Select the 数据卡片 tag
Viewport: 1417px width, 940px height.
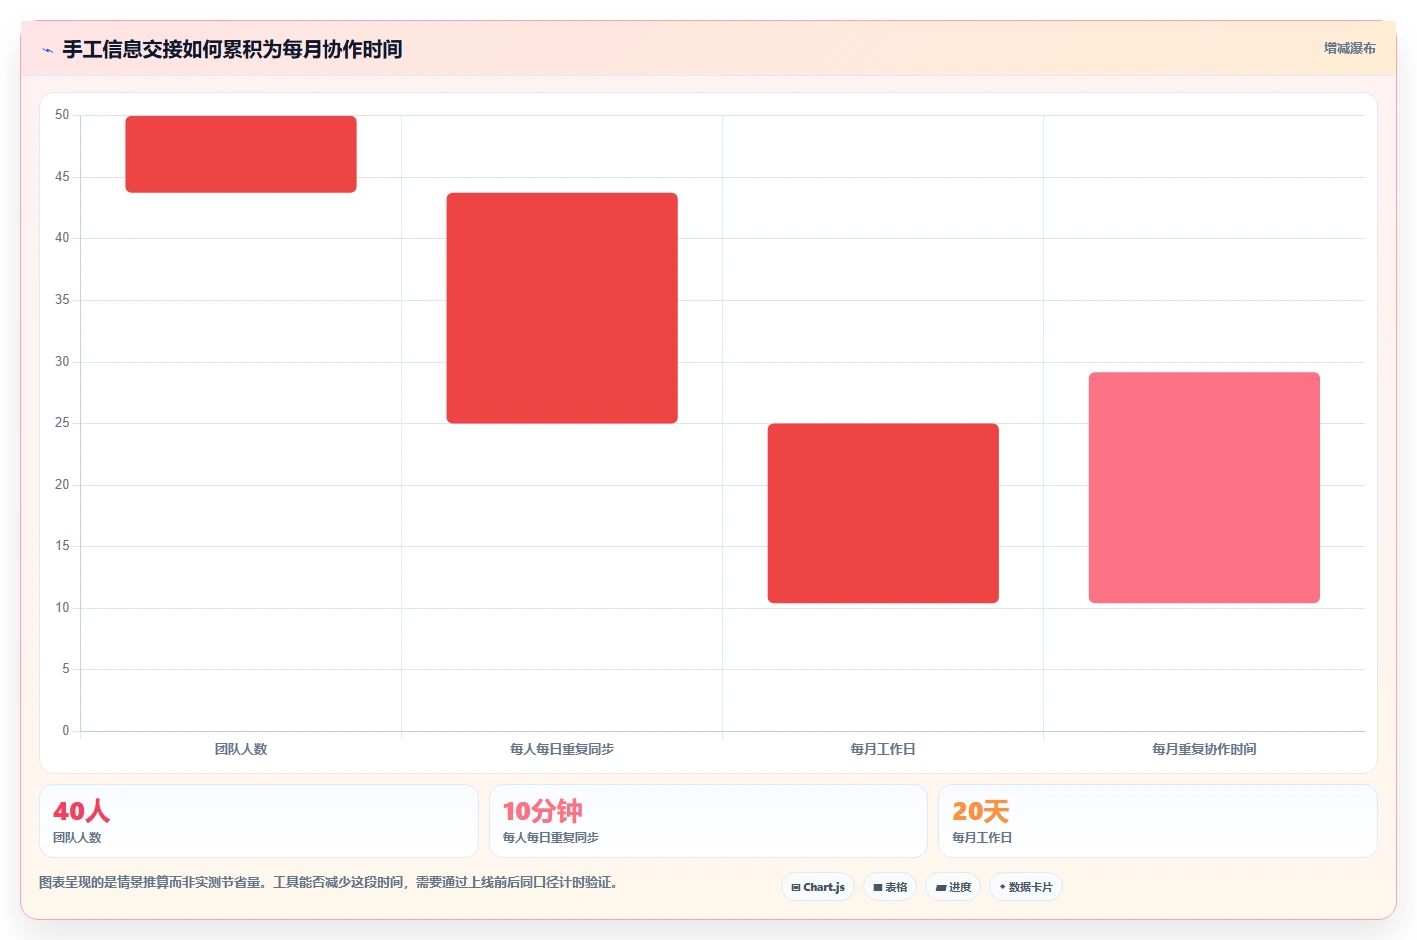pyautogui.click(x=1026, y=887)
